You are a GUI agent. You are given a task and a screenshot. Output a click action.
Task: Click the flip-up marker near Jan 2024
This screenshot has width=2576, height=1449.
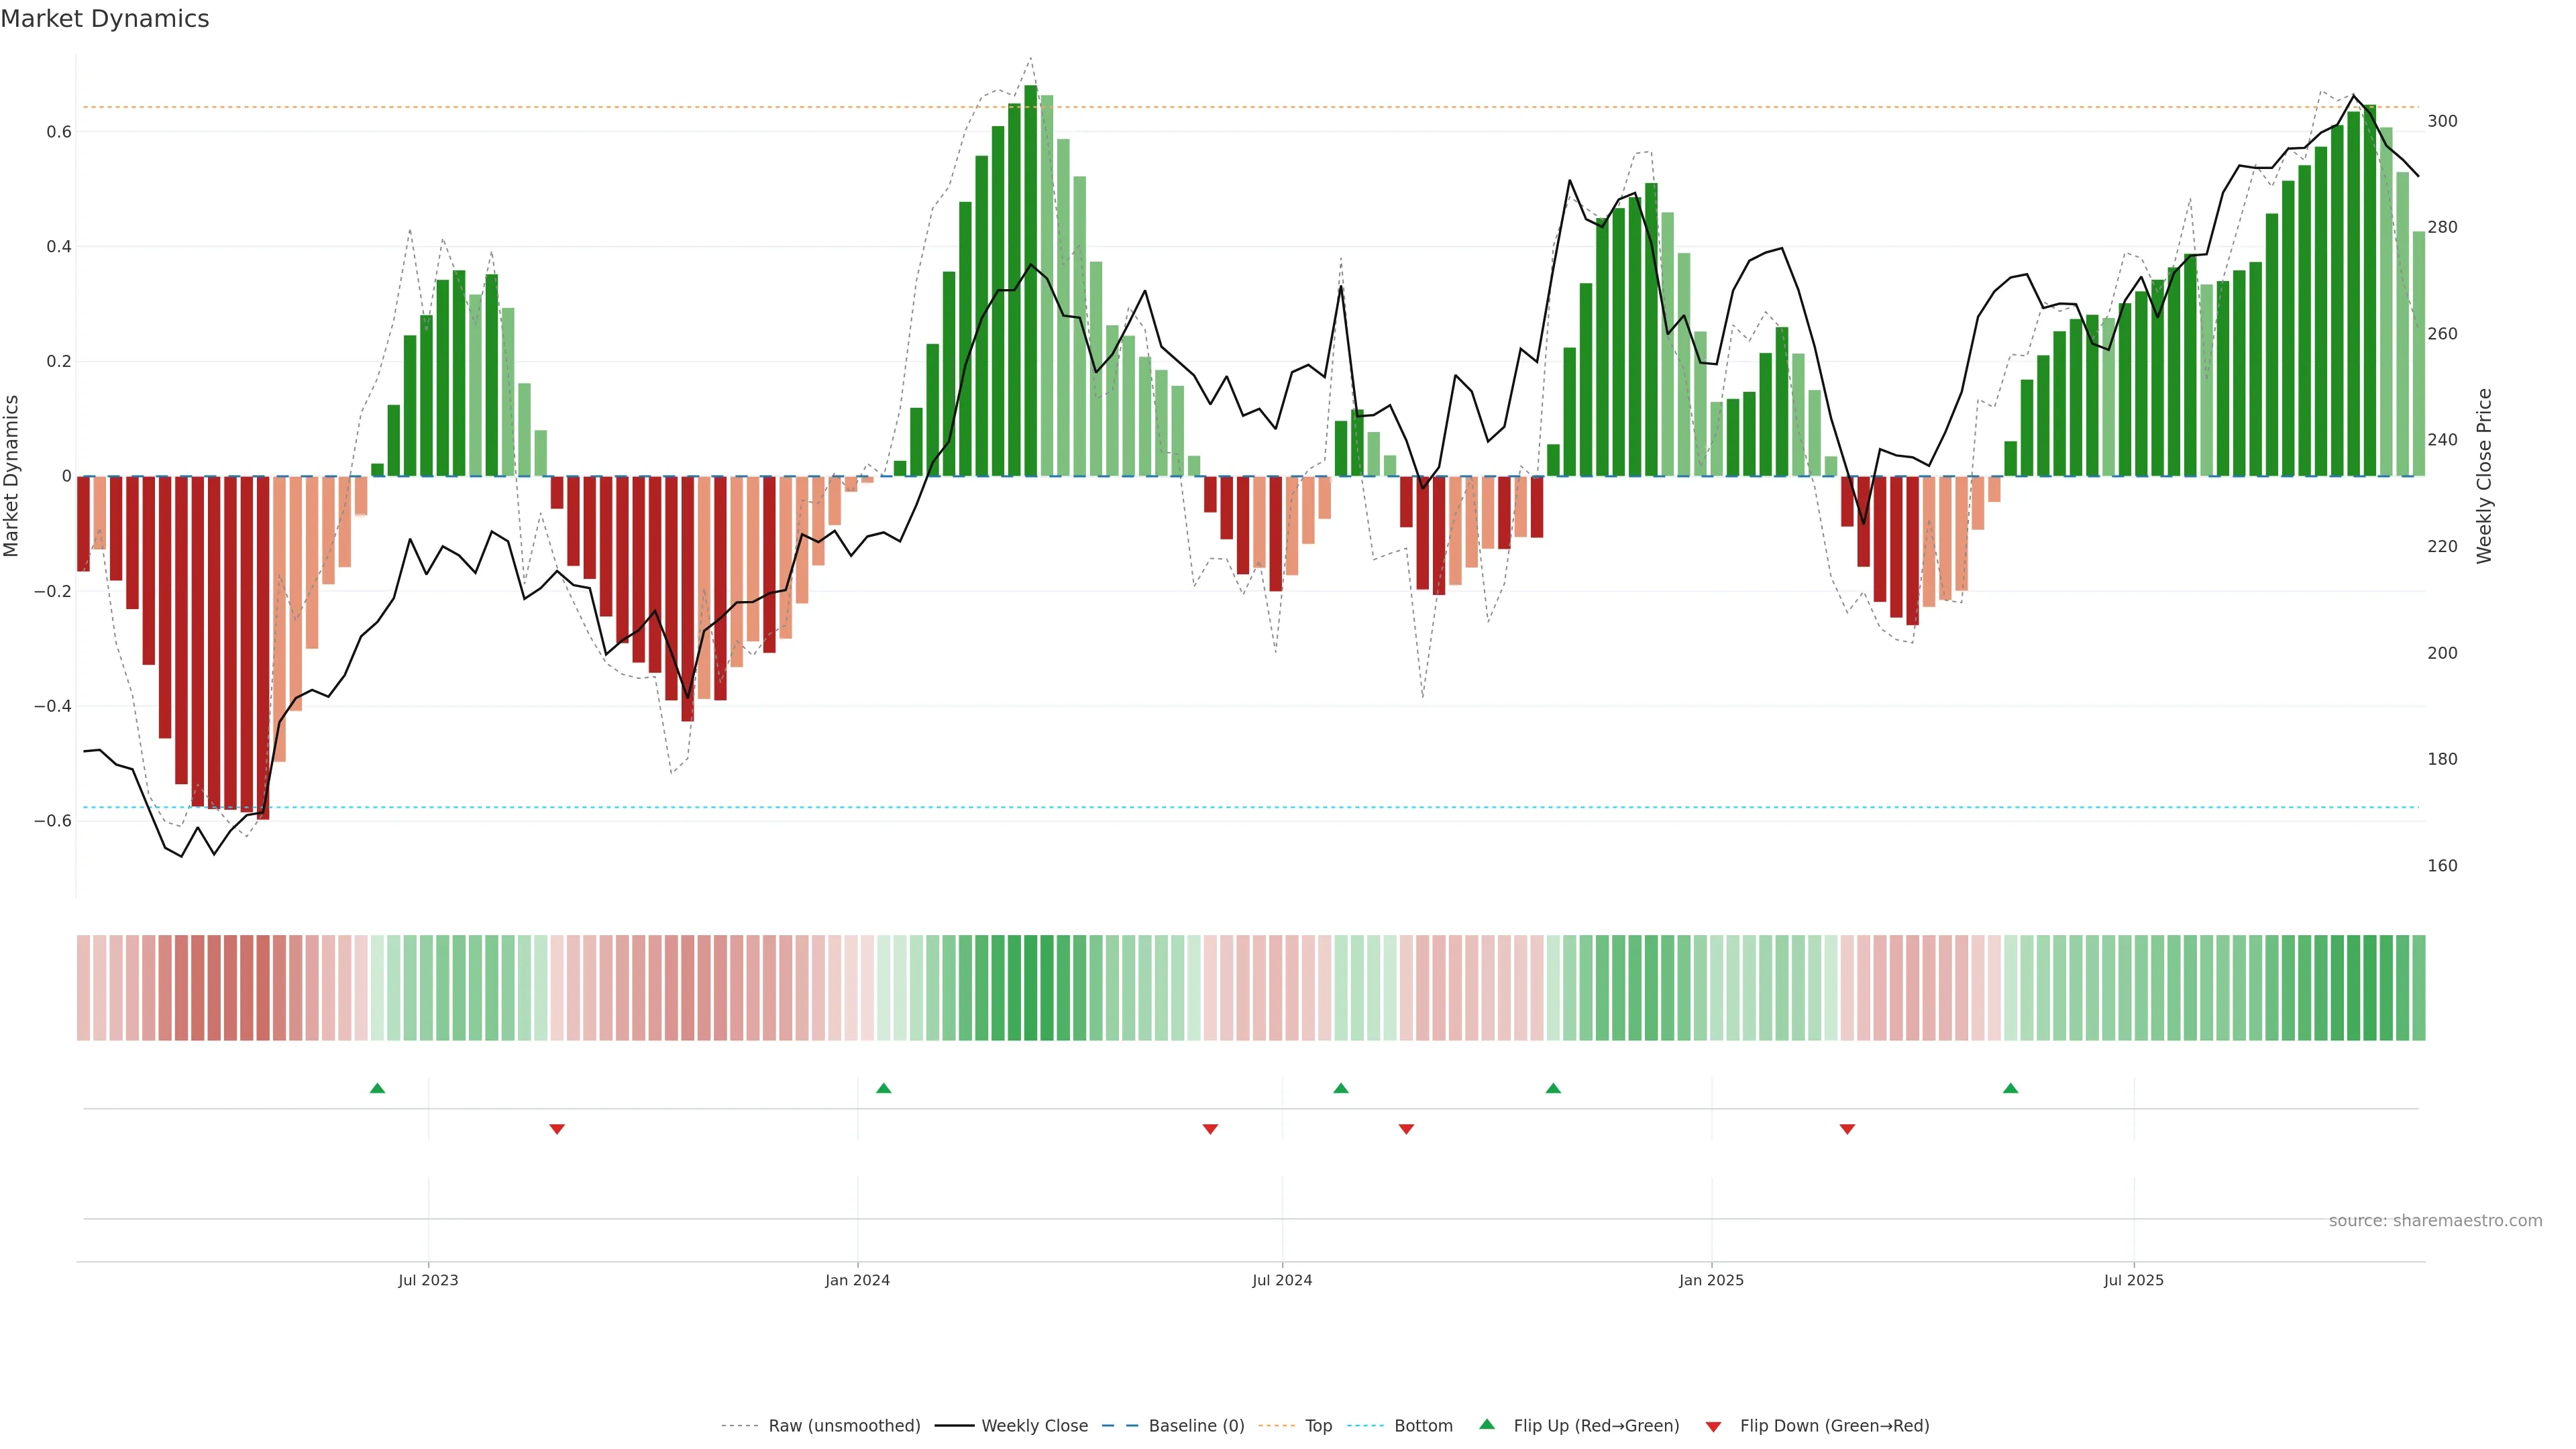pyautogui.click(x=883, y=1088)
